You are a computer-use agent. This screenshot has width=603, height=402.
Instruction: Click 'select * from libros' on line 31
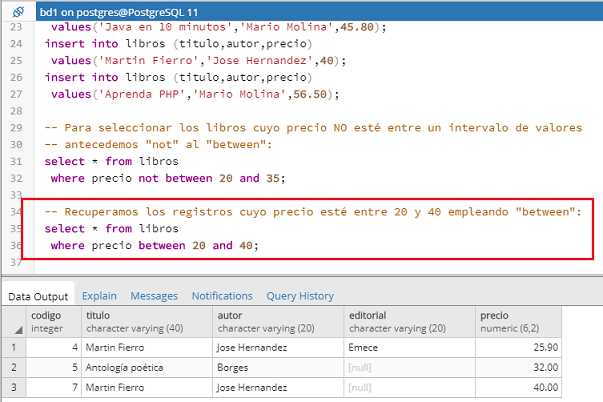tap(112, 161)
